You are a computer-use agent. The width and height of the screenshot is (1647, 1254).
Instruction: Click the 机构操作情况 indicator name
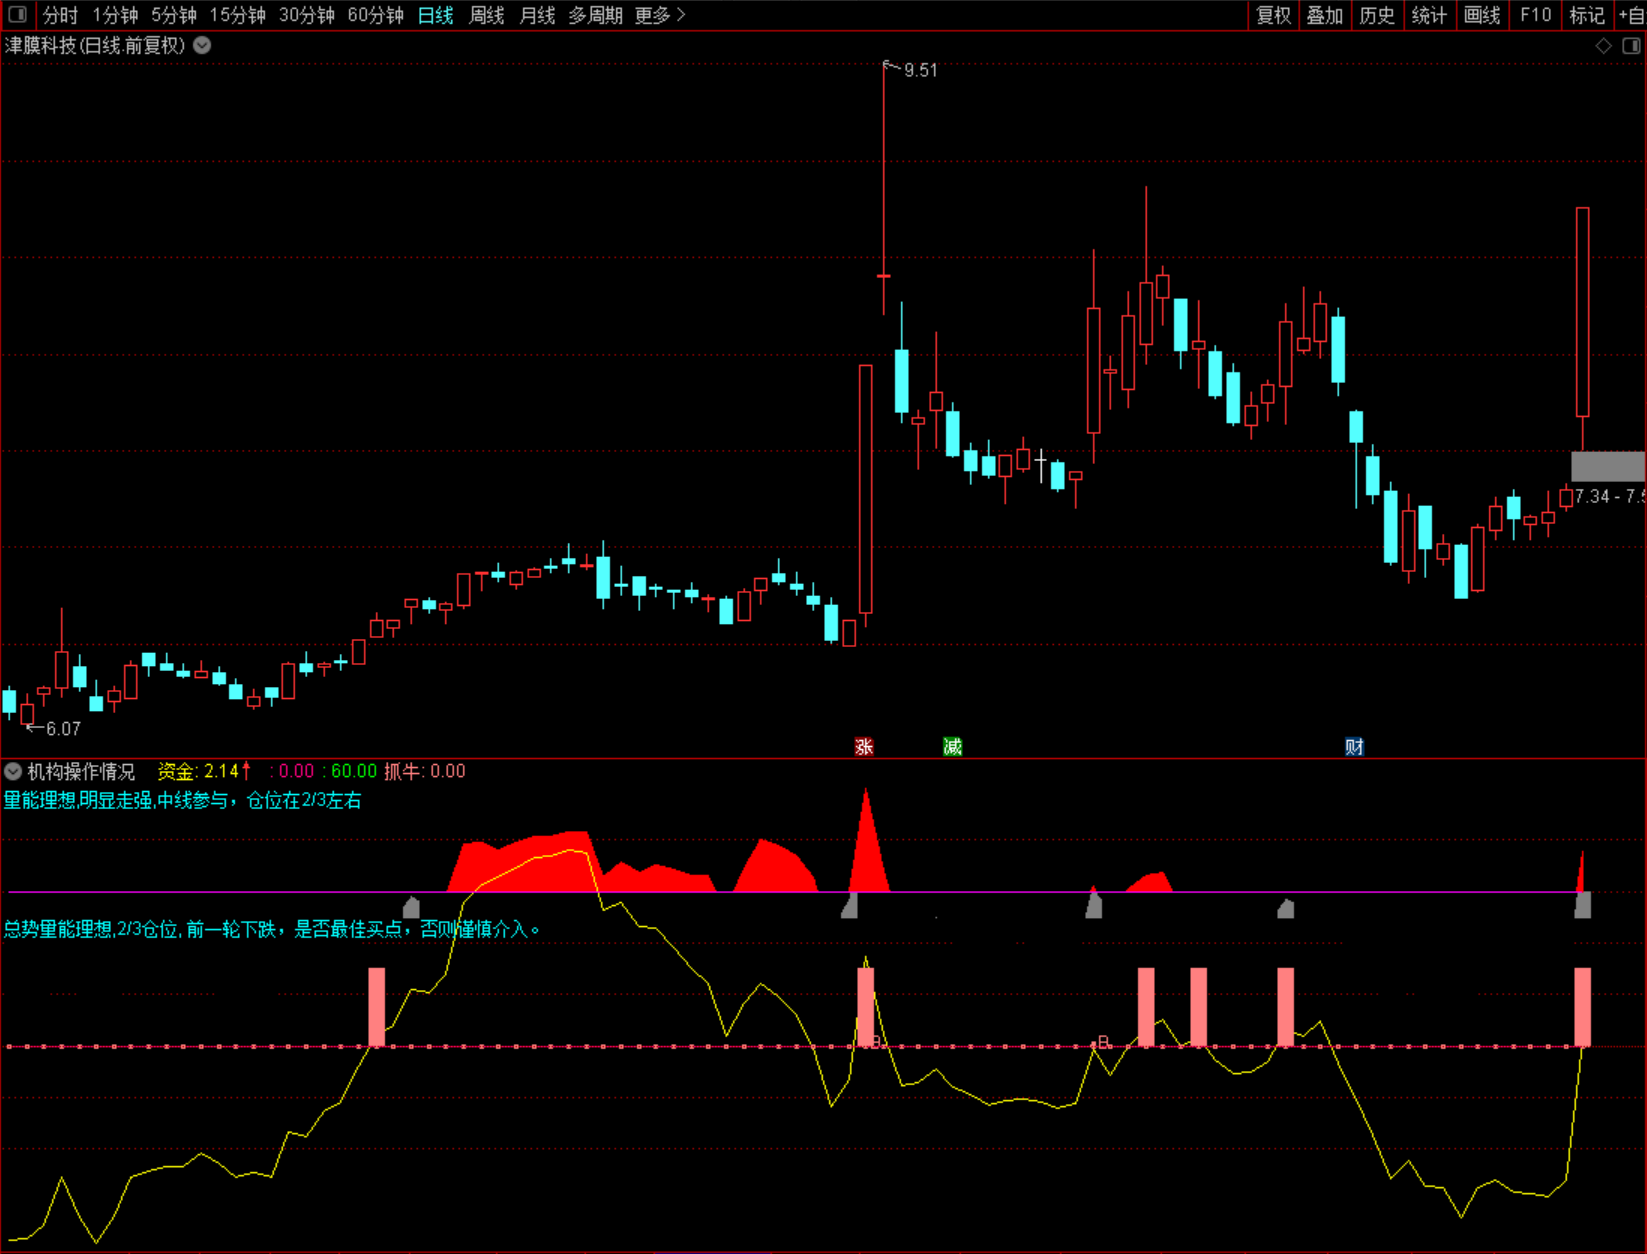(81, 771)
